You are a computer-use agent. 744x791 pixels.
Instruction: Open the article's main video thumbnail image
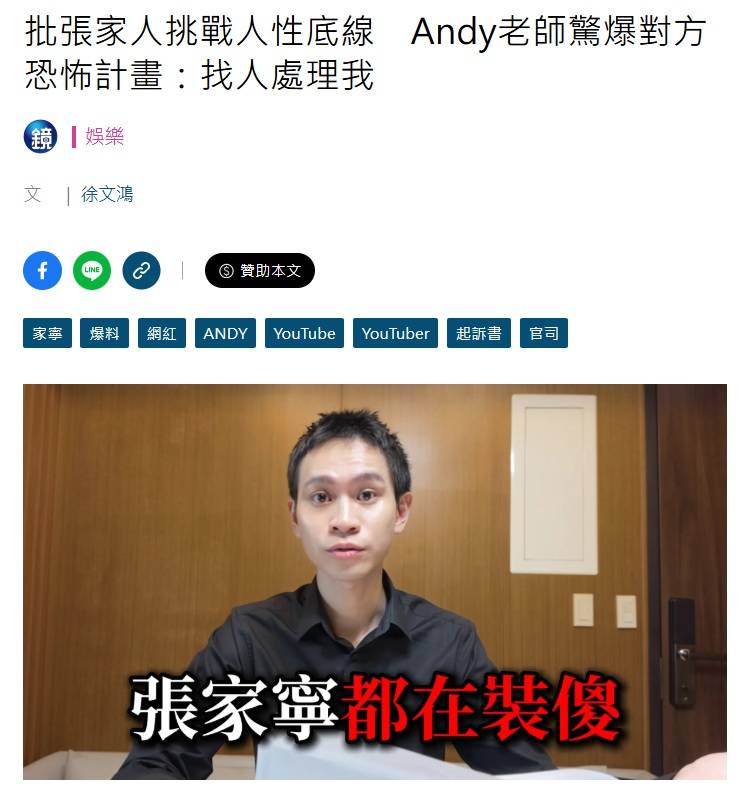(375, 582)
